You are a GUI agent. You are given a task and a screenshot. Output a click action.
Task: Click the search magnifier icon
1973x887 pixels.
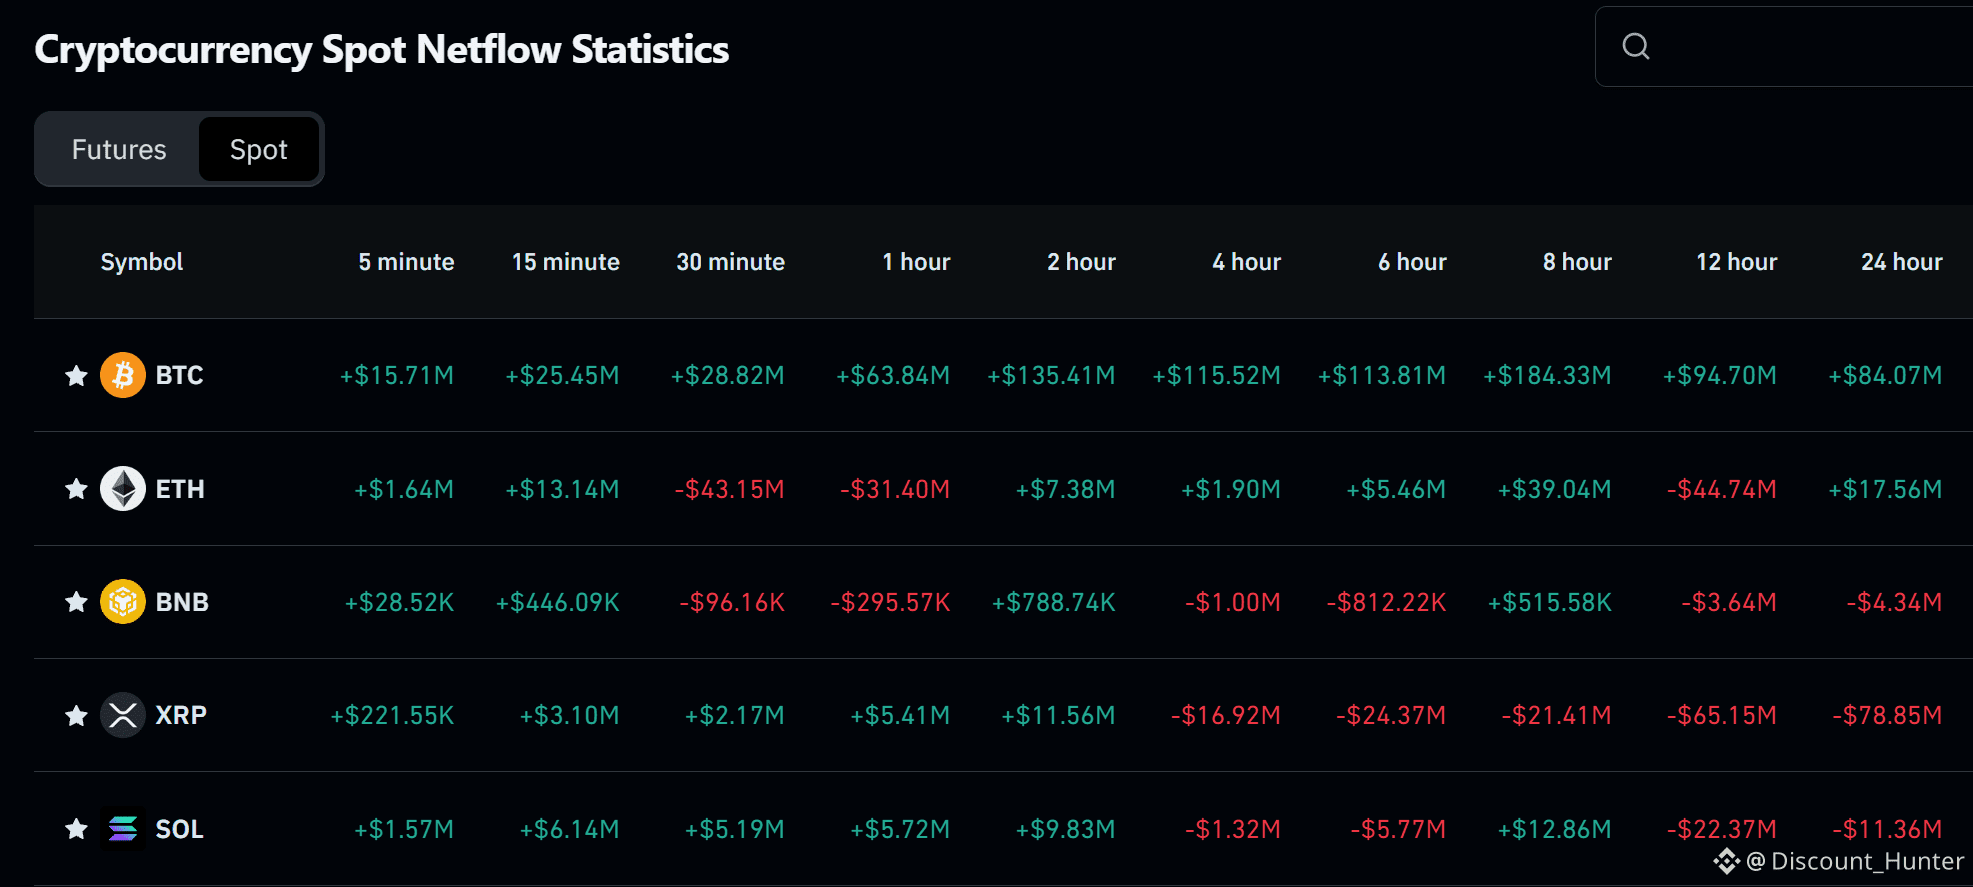coord(1636,46)
